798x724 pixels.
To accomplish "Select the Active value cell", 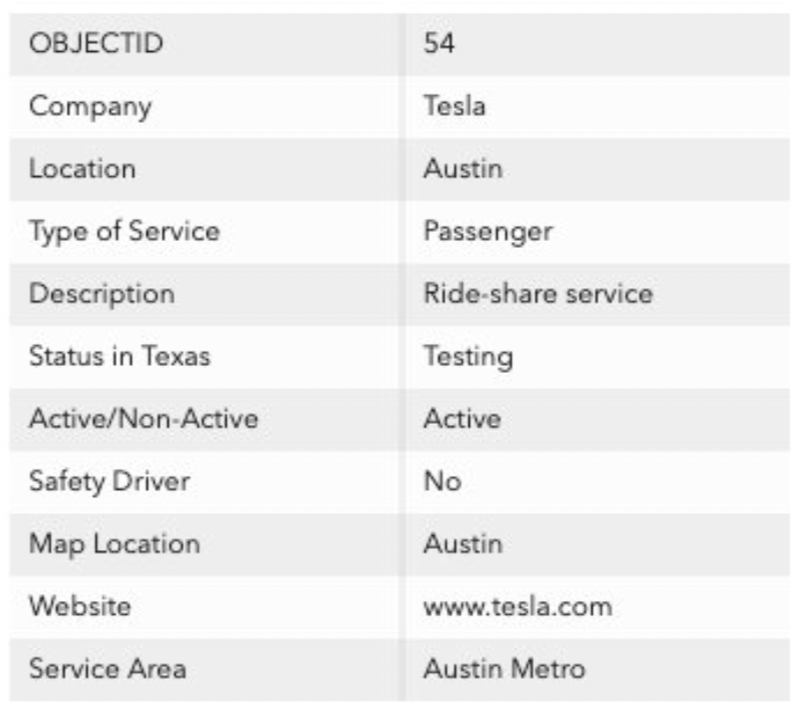I will 462,419.
